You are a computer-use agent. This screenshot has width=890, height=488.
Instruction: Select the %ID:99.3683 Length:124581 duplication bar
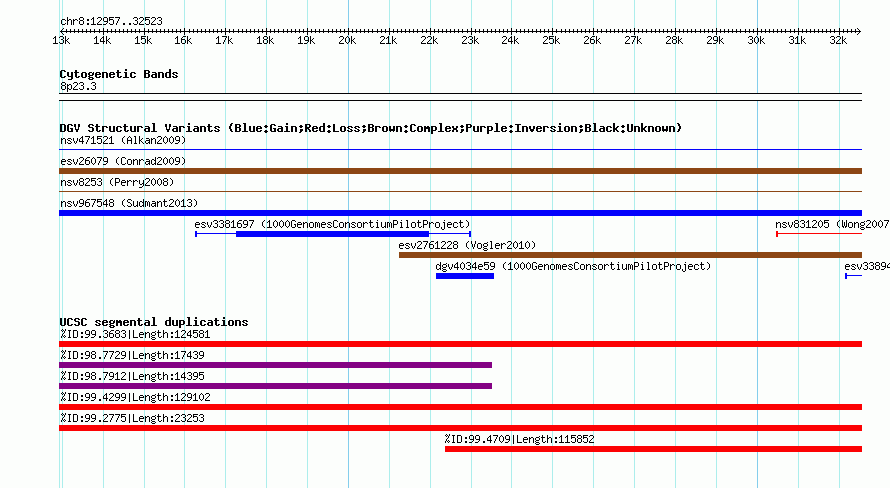click(x=460, y=344)
